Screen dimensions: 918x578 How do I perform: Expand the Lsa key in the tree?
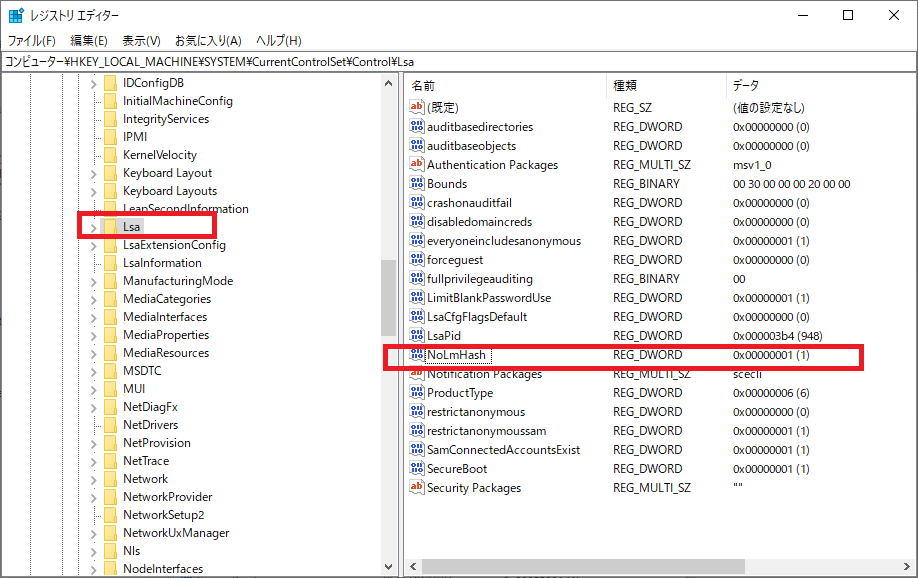click(93, 228)
